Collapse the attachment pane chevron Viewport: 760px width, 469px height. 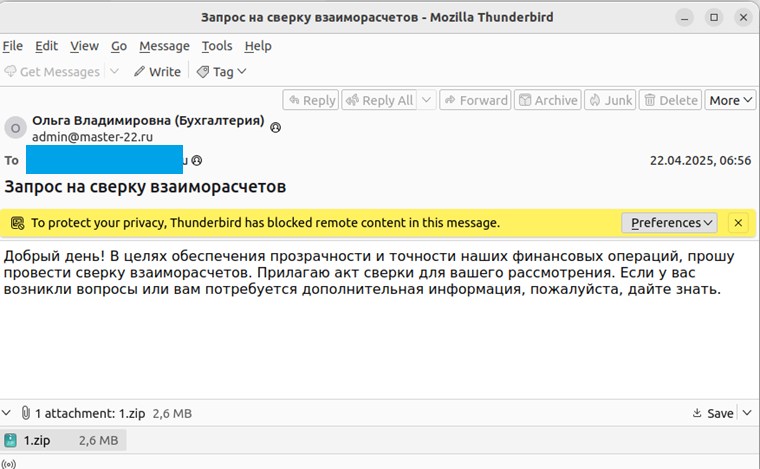coord(8,413)
